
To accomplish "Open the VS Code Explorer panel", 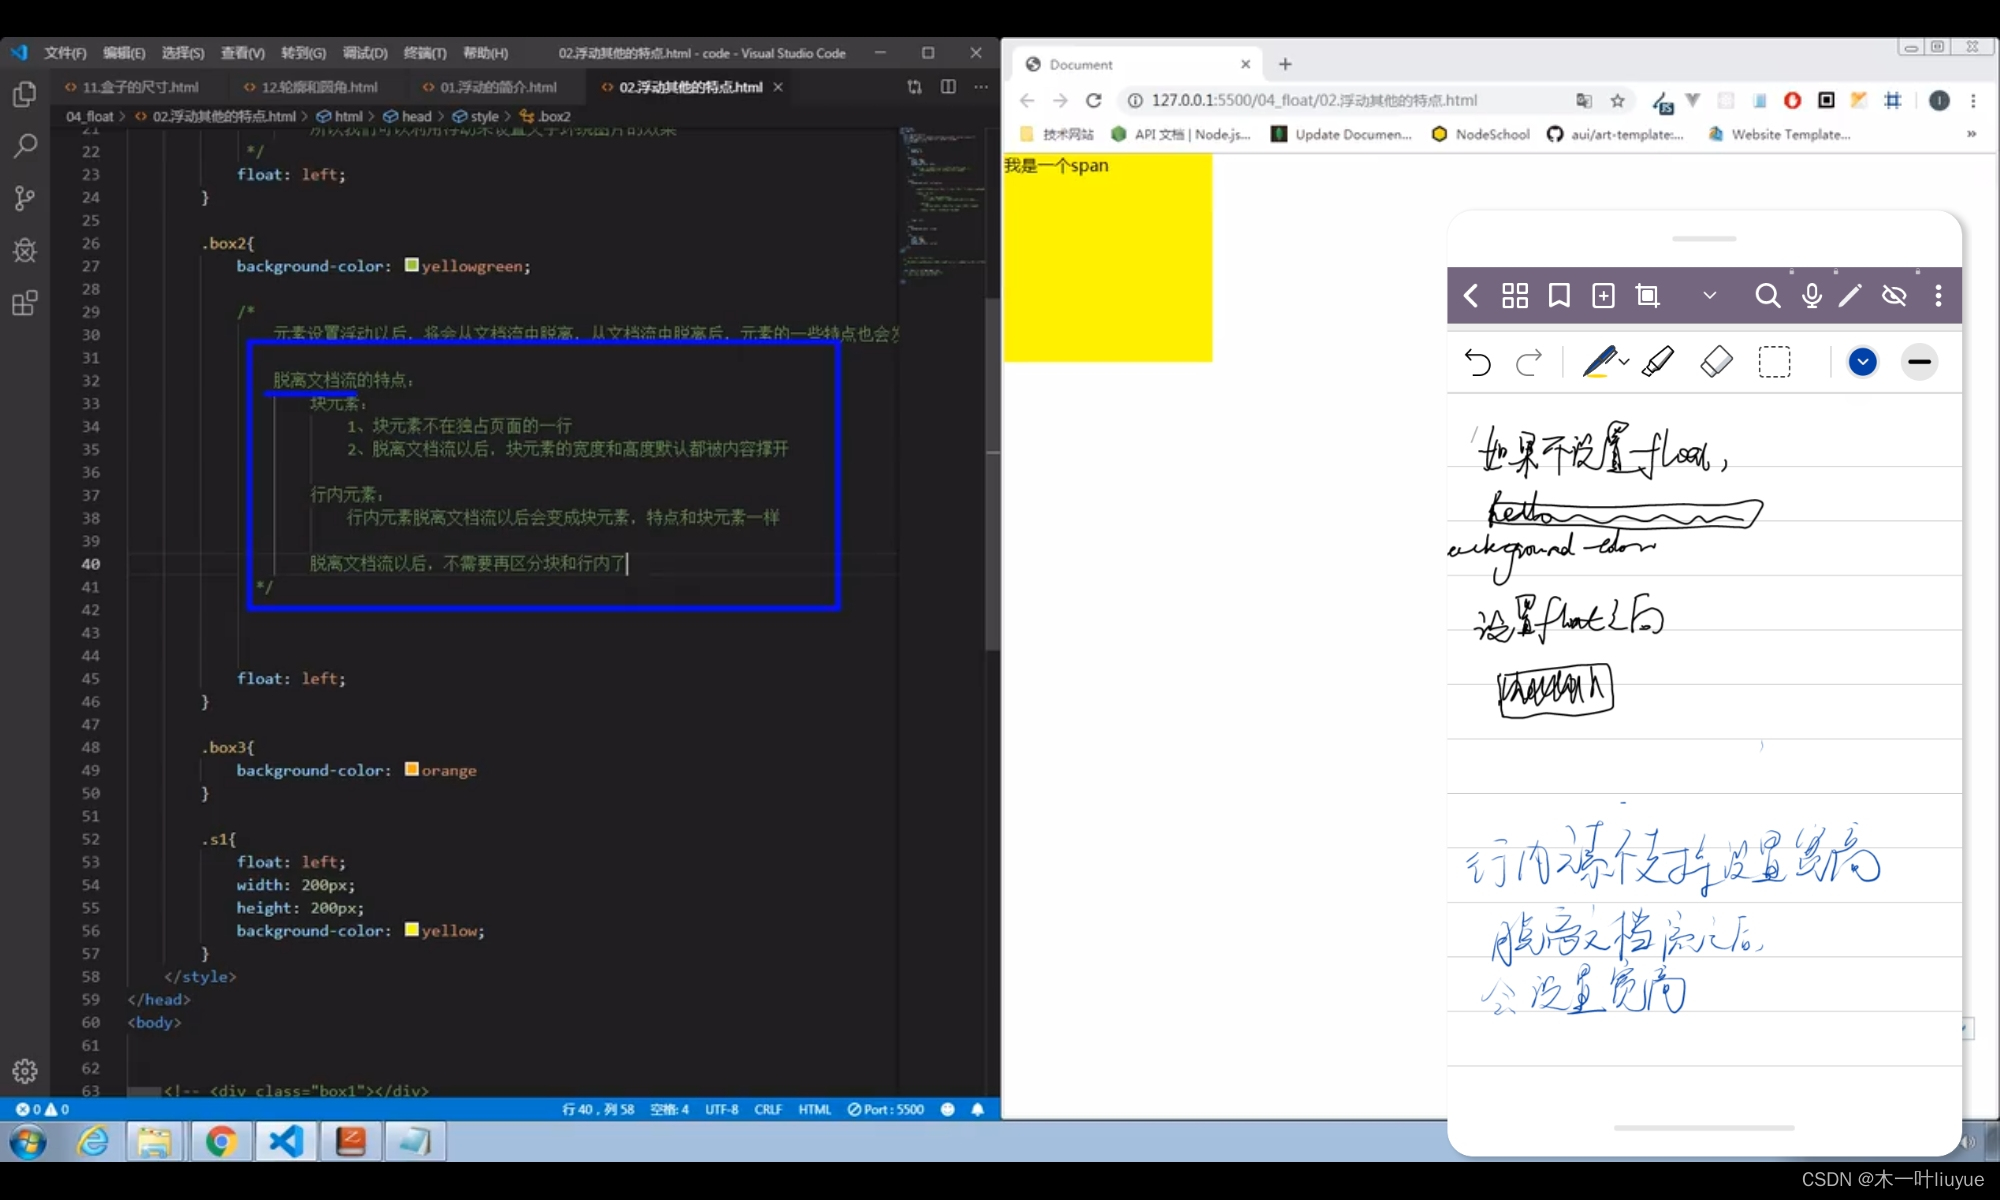I will point(25,94).
